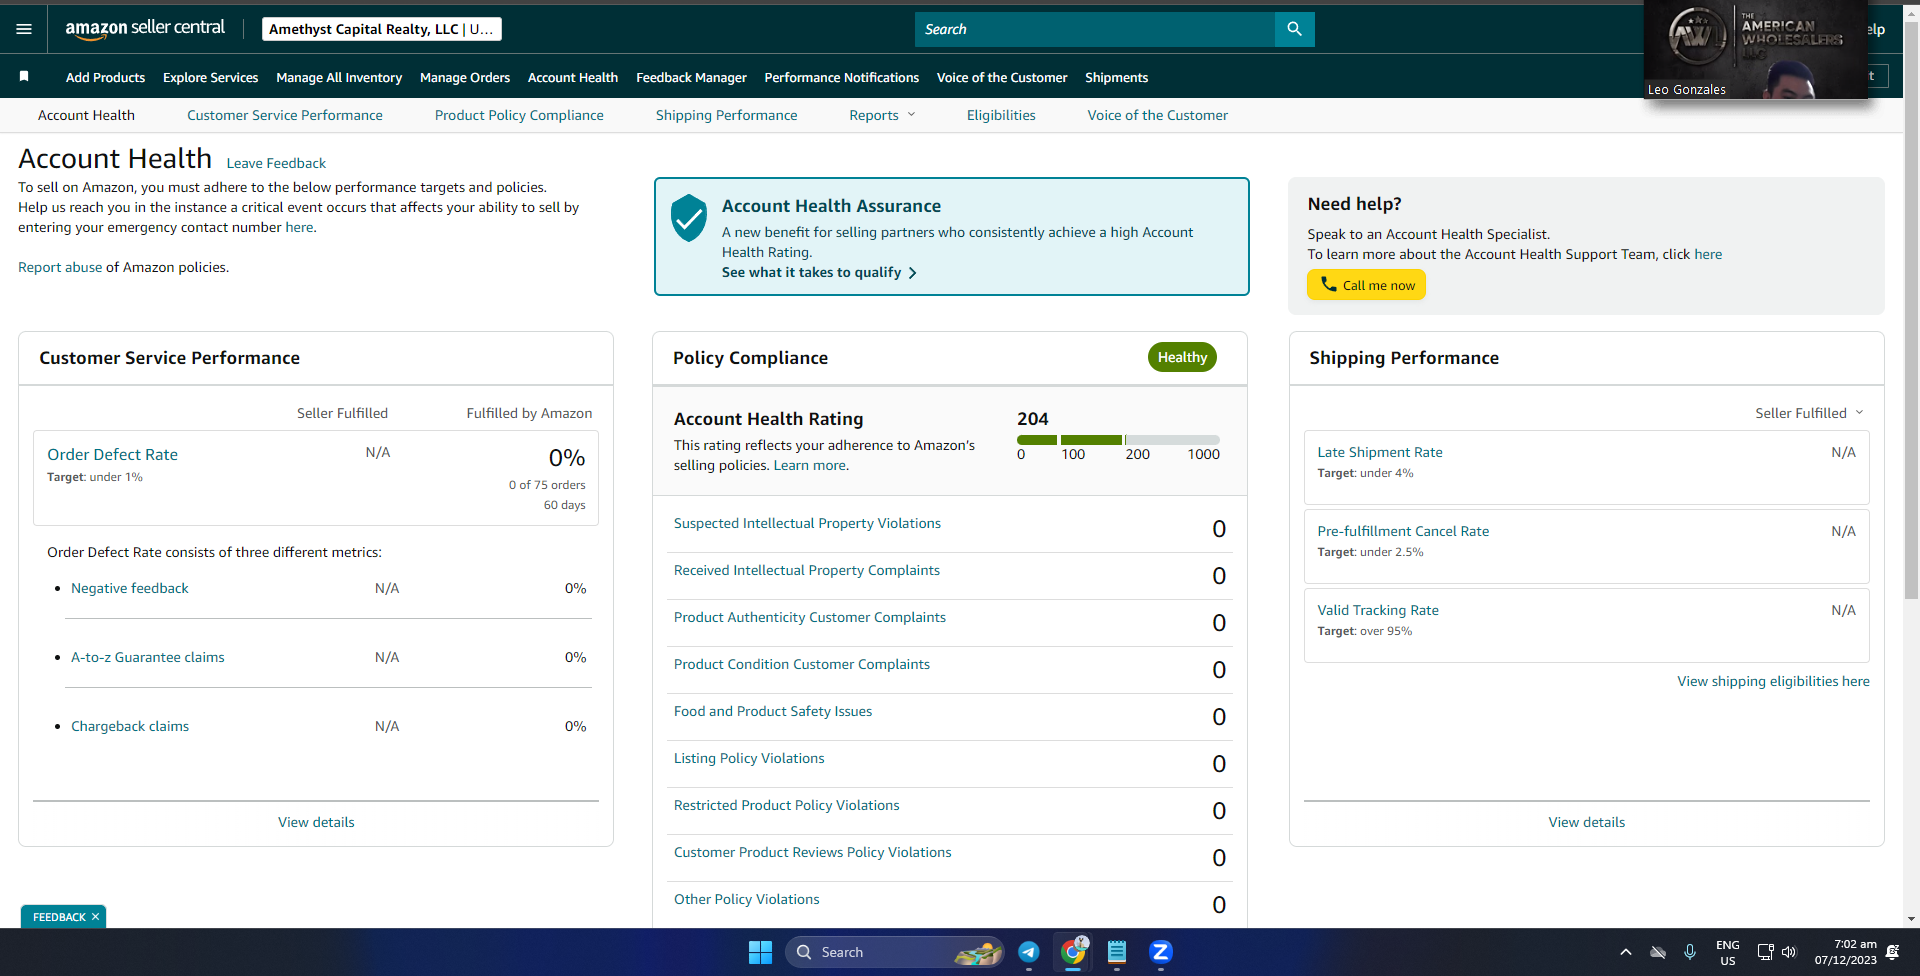Click the Account Health Rating progress bar
This screenshot has height=976, width=1920.
pos(1118,440)
